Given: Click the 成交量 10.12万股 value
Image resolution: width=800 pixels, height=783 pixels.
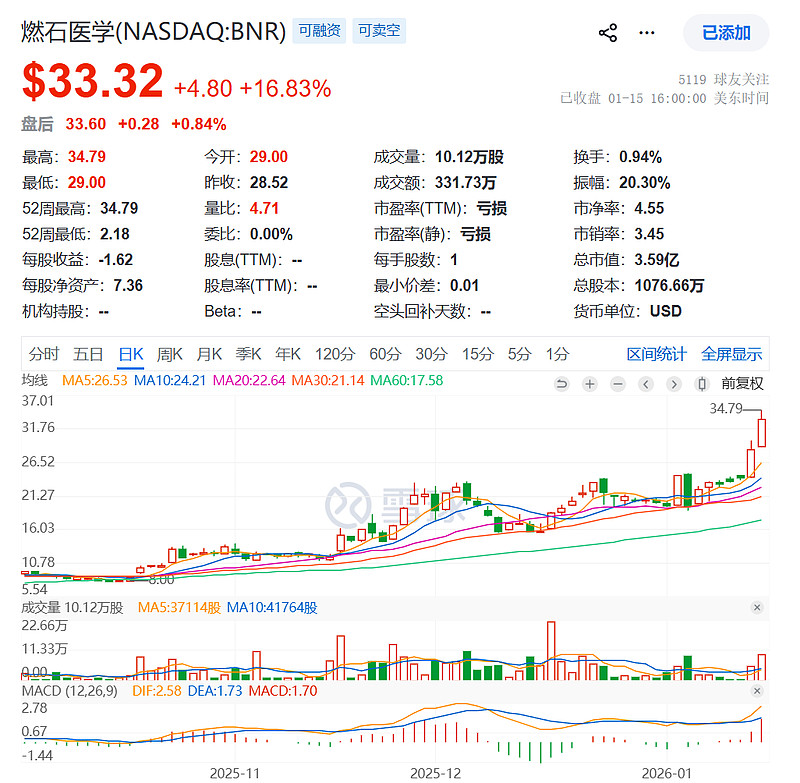Looking at the screenshot, I should (x=469, y=157).
